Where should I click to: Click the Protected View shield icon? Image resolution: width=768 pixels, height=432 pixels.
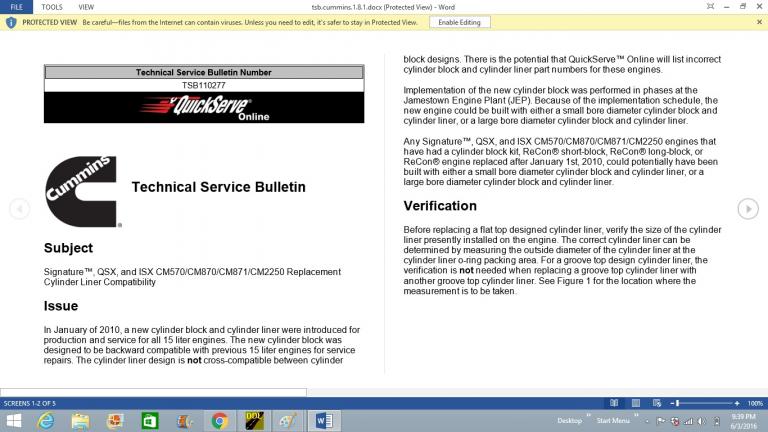pyautogui.click(x=11, y=22)
